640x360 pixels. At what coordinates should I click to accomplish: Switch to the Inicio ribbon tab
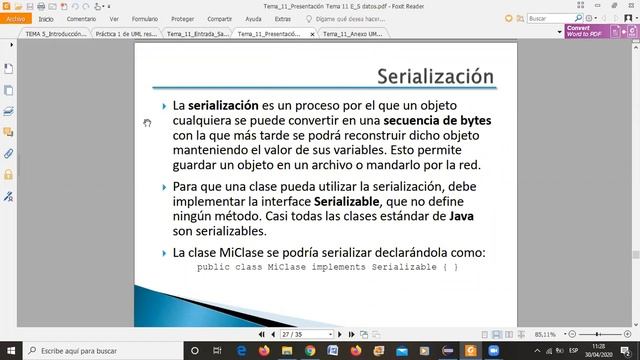coord(46,19)
